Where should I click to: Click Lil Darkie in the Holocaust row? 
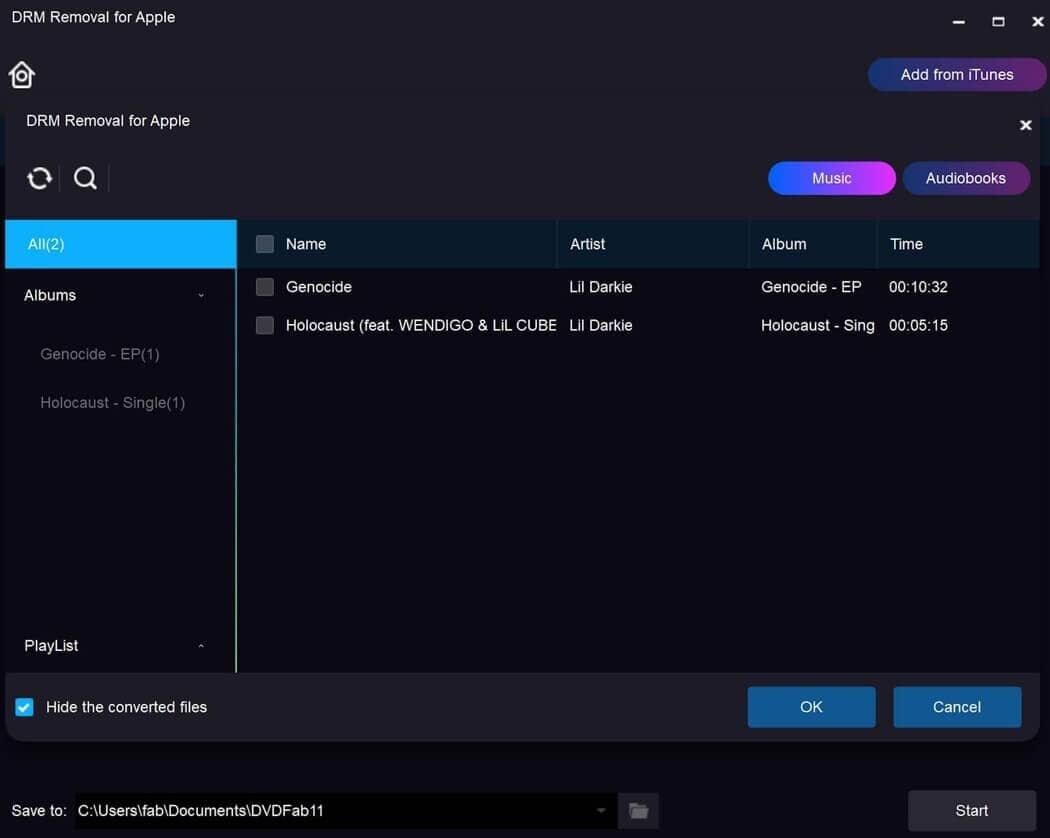pyautogui.click(x=601, y=326)
